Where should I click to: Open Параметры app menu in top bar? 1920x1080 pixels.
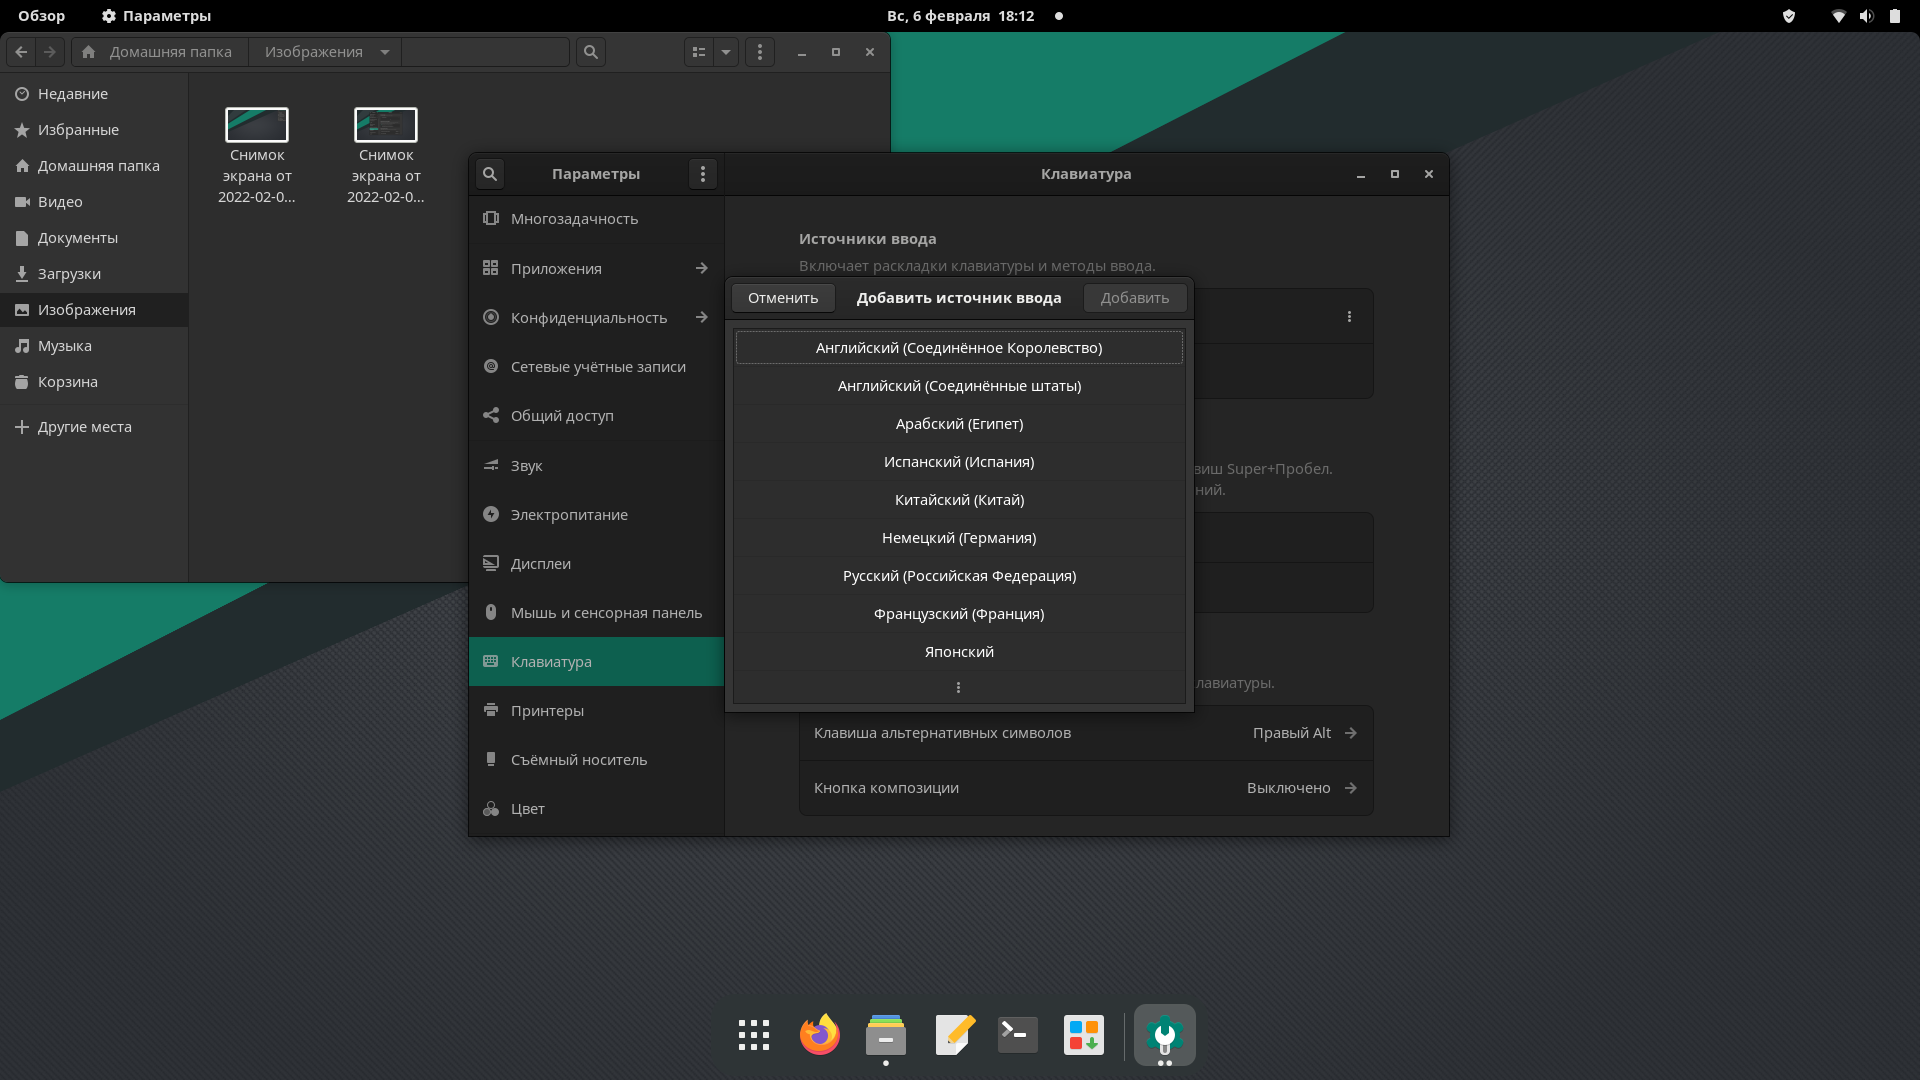coord(156,16)
